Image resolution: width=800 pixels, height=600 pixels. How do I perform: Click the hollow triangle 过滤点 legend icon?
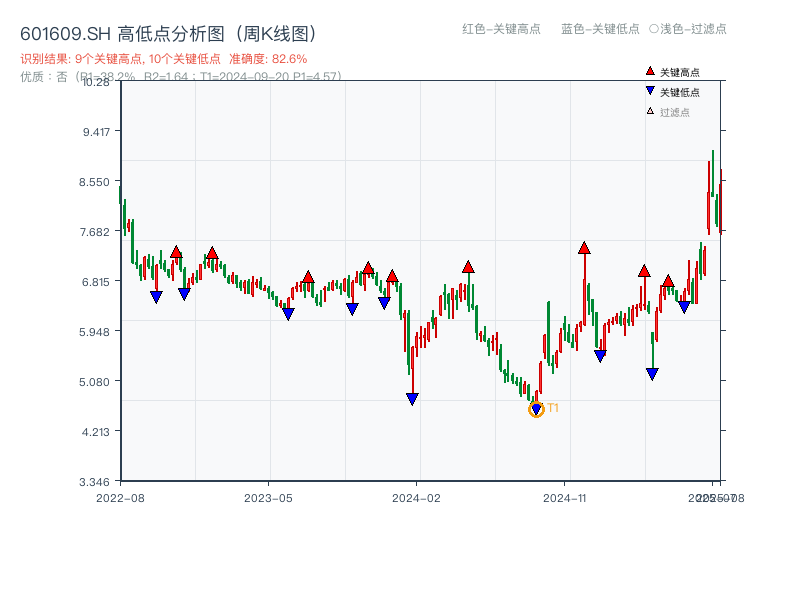click(x=650, y=111)
